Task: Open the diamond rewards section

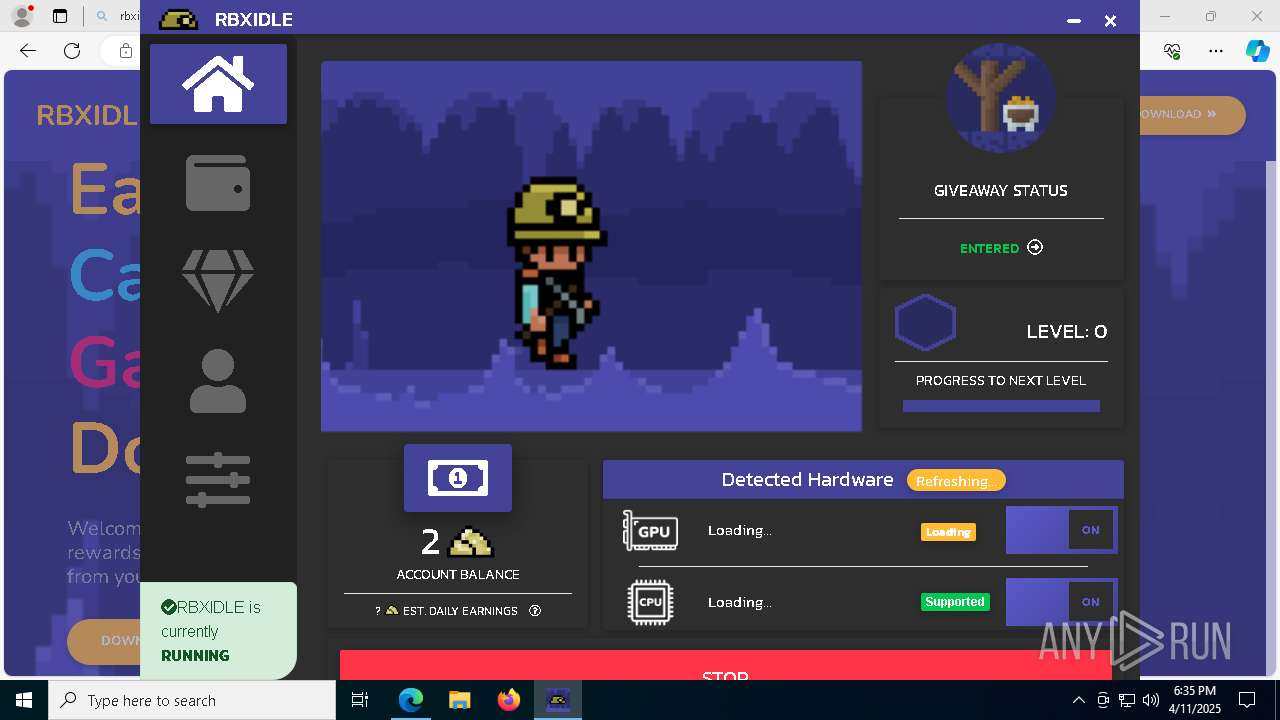Action: point(218,281)
